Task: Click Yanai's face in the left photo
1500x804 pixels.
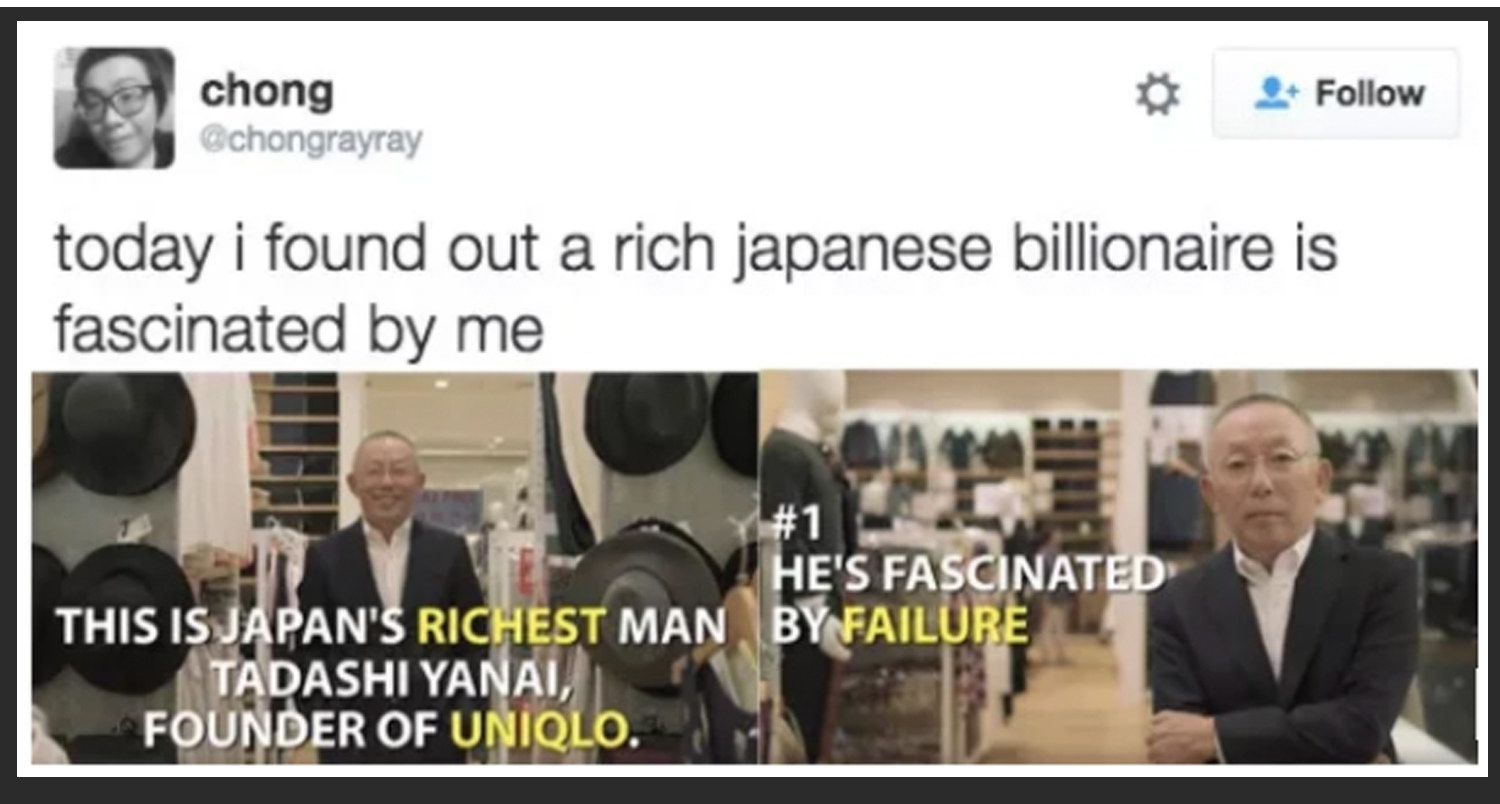Action: (386, 477)
